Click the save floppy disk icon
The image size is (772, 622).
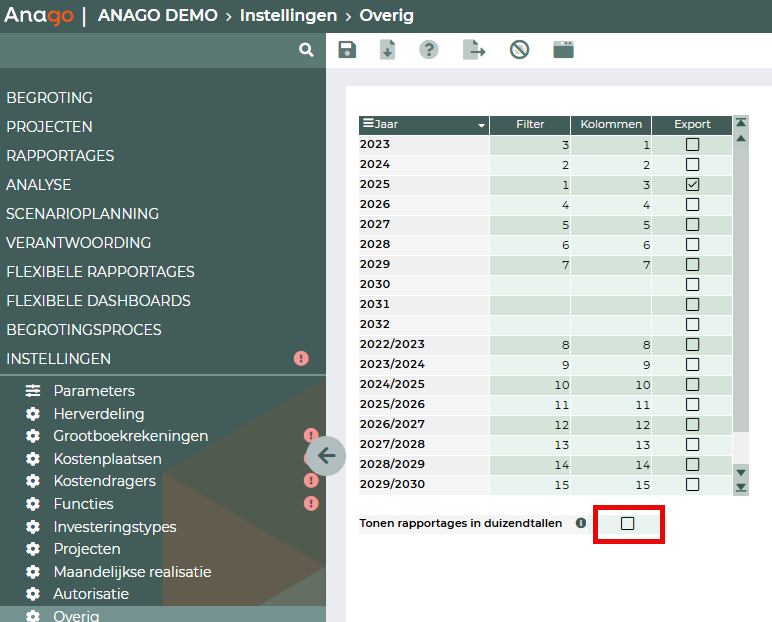click(347, 50)
